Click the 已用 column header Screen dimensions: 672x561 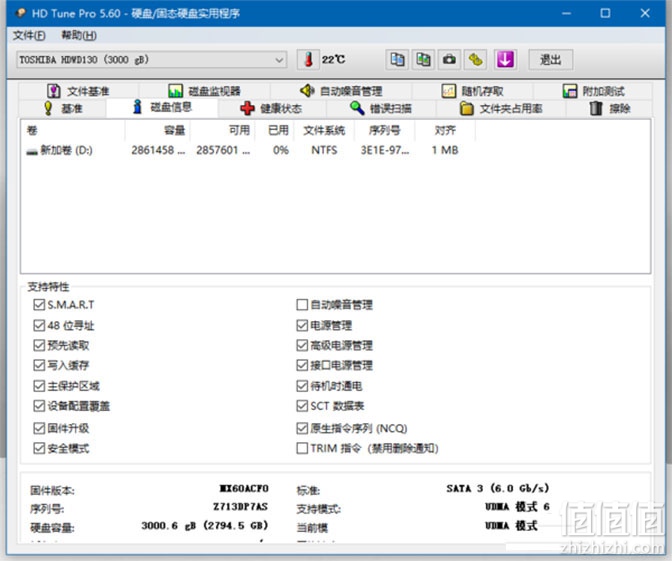(274, 130)
